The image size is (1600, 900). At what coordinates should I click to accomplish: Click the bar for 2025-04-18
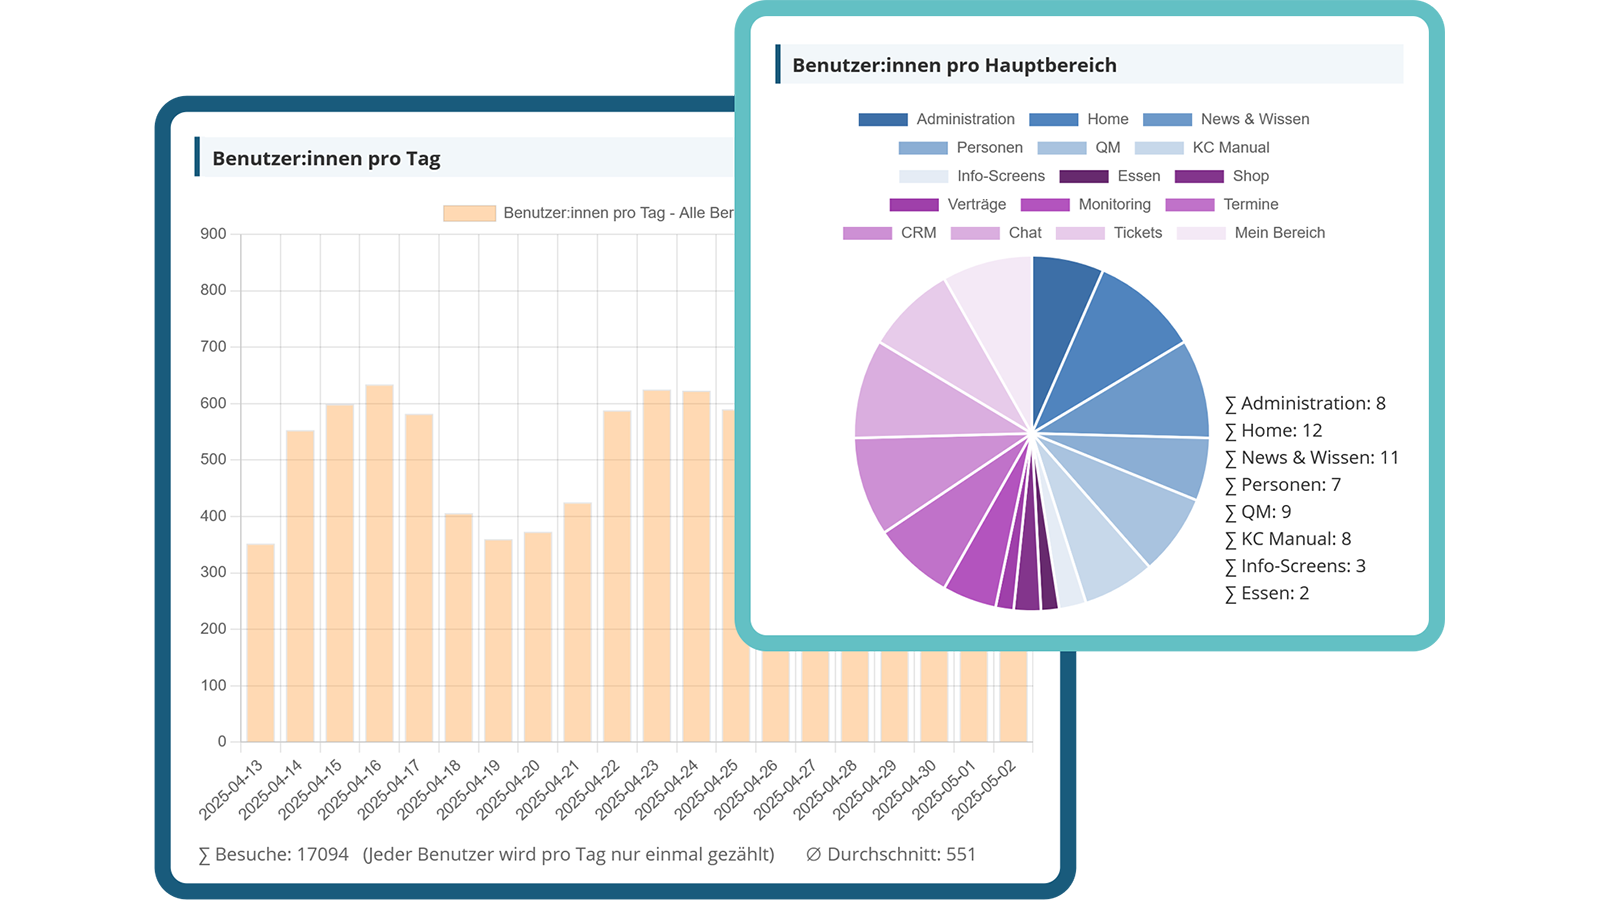coord(459,628)
